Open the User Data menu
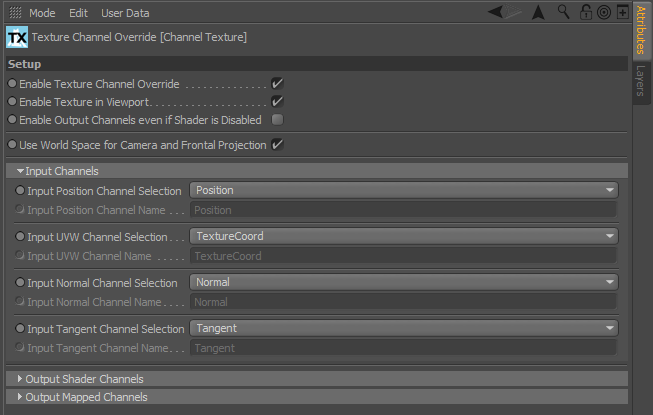The image size is (653, 415). point(125,13)
